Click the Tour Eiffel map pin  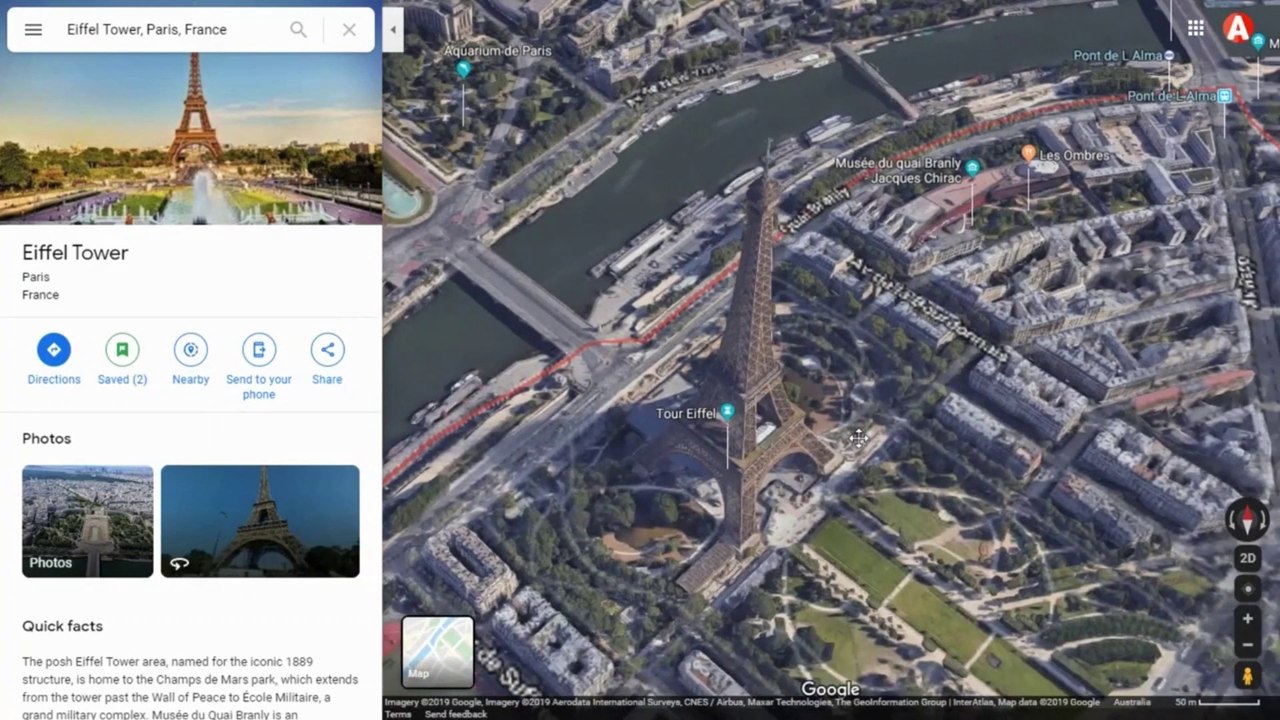727,412
